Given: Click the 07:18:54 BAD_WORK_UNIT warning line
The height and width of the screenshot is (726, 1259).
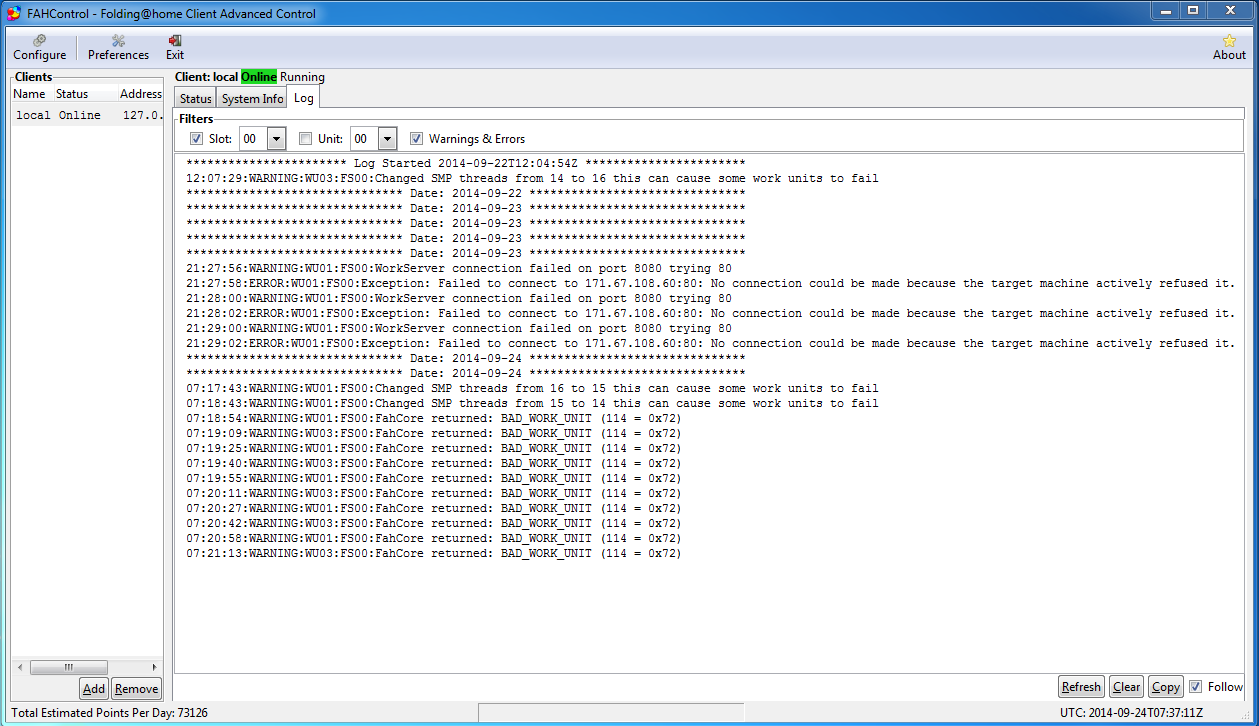Looking at the screenshot, I should tap(433, 418).
